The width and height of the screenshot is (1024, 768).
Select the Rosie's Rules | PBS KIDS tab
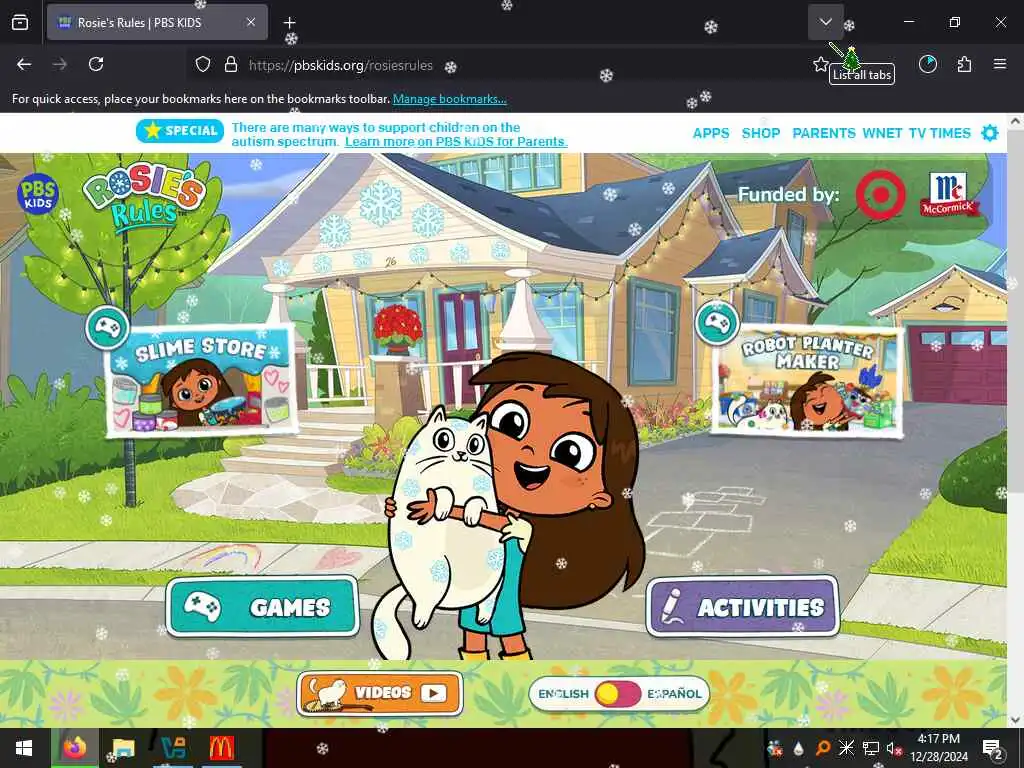(157, 22)
